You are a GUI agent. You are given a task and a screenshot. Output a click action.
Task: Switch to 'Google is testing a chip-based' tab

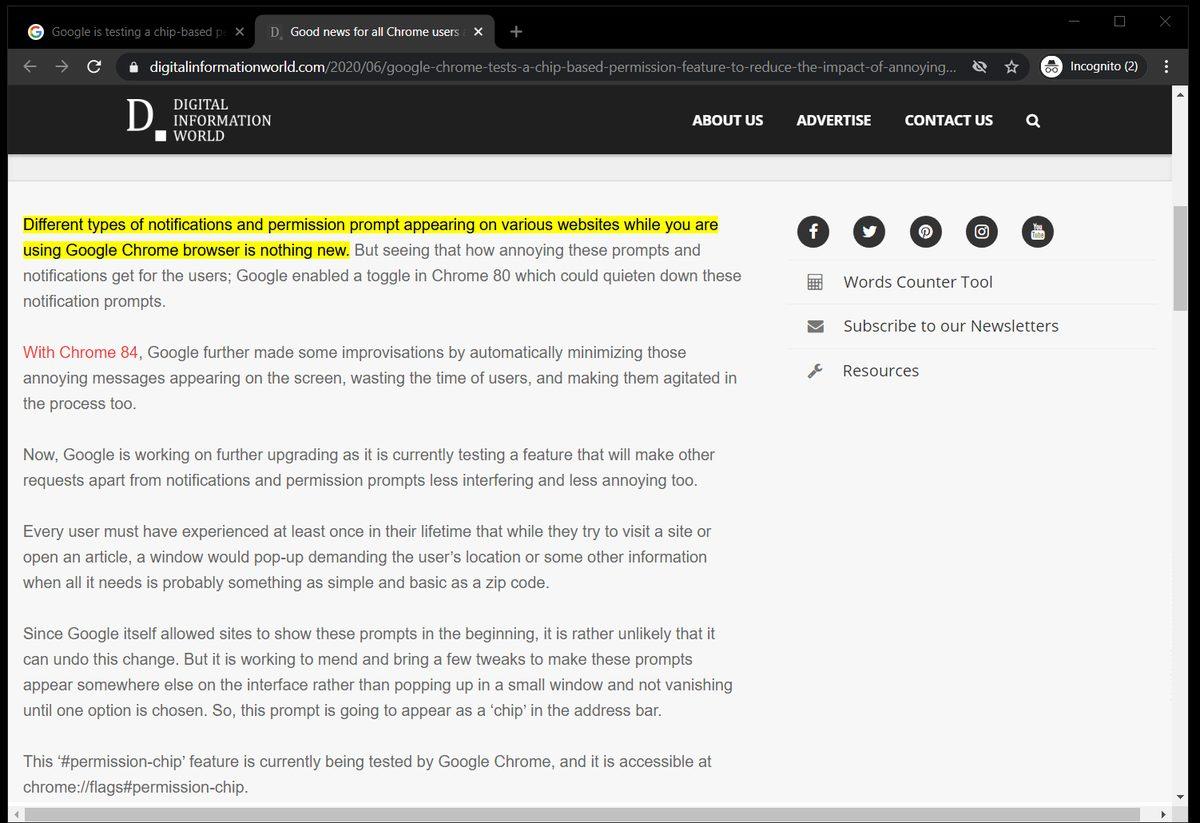coord(130,32)
